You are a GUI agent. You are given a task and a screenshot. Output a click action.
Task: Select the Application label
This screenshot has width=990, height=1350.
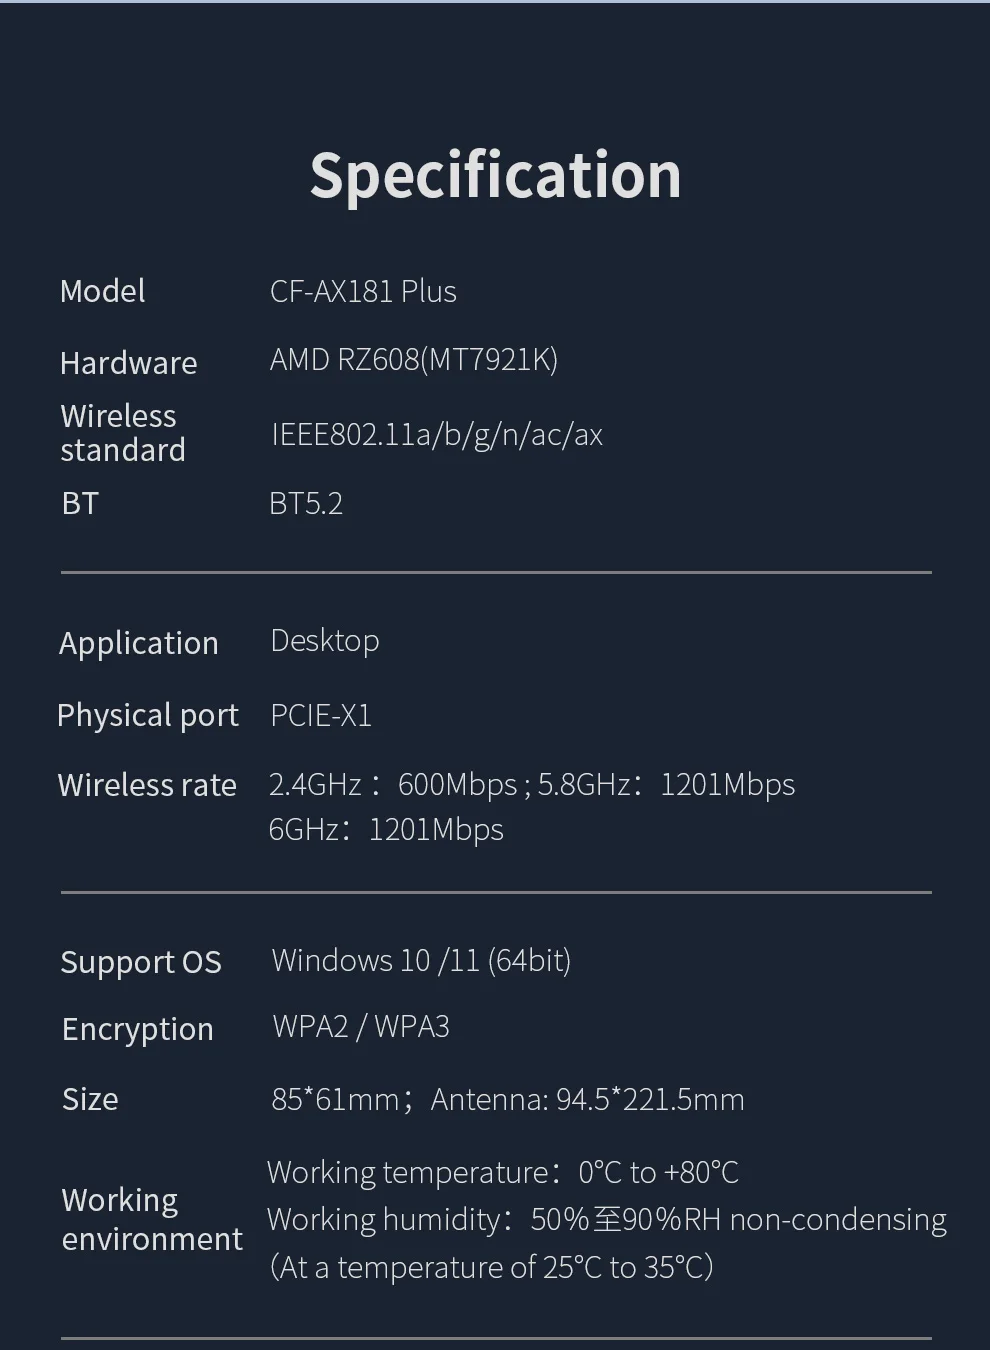[138, 643]
